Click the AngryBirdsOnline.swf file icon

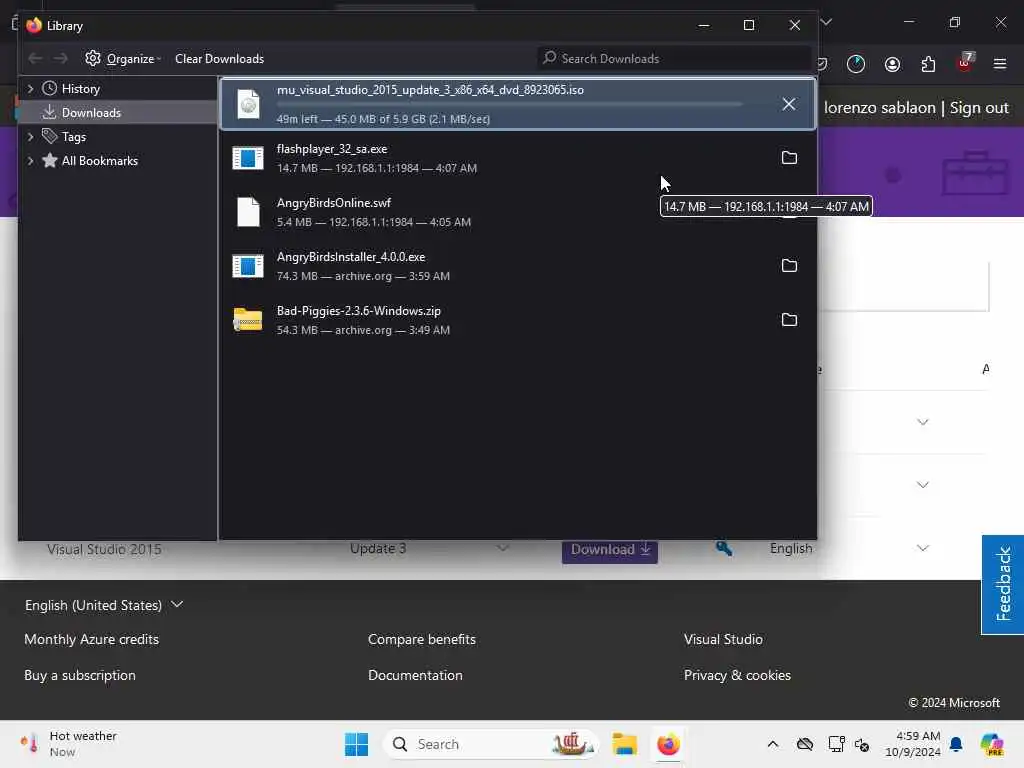coord(248,212)
